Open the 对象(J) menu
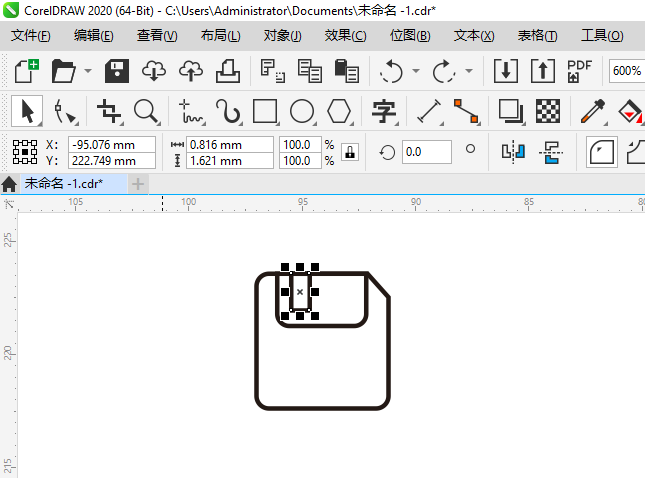The width and height of the screenshot is (645, 478). point(282,36)
